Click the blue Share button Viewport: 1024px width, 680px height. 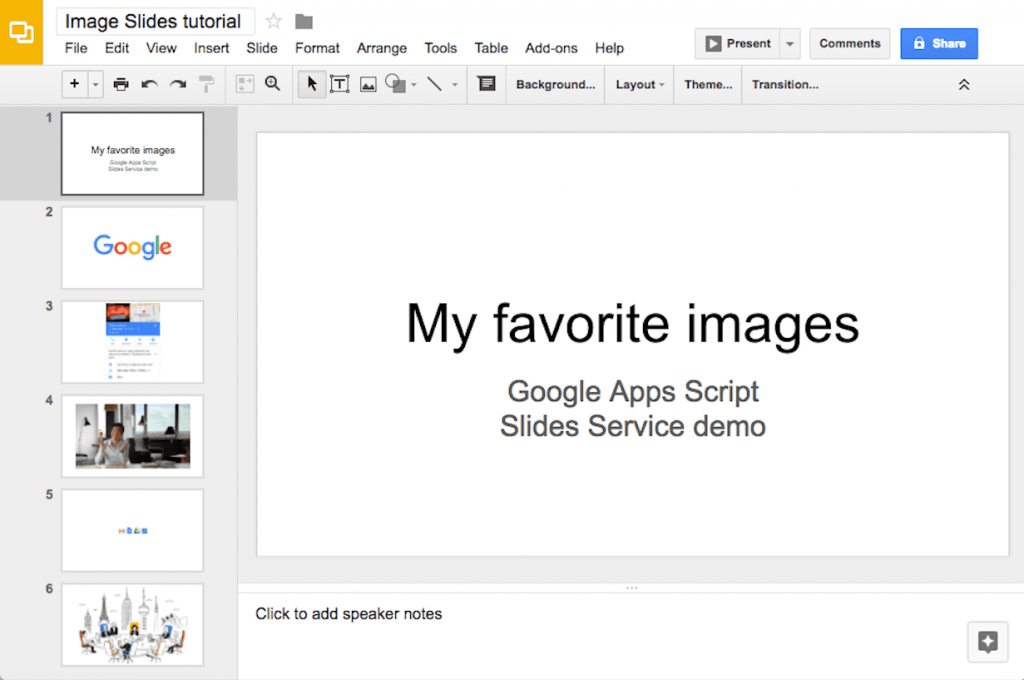(x=938, y=43)
